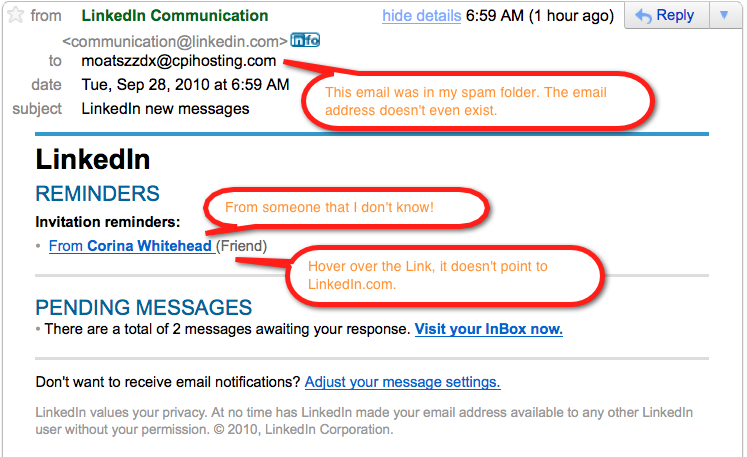Viewport: 747px width, 457px height.
Task: Click Visit your InBox now link
Action: pyautogui.click(x=488, y=329)
